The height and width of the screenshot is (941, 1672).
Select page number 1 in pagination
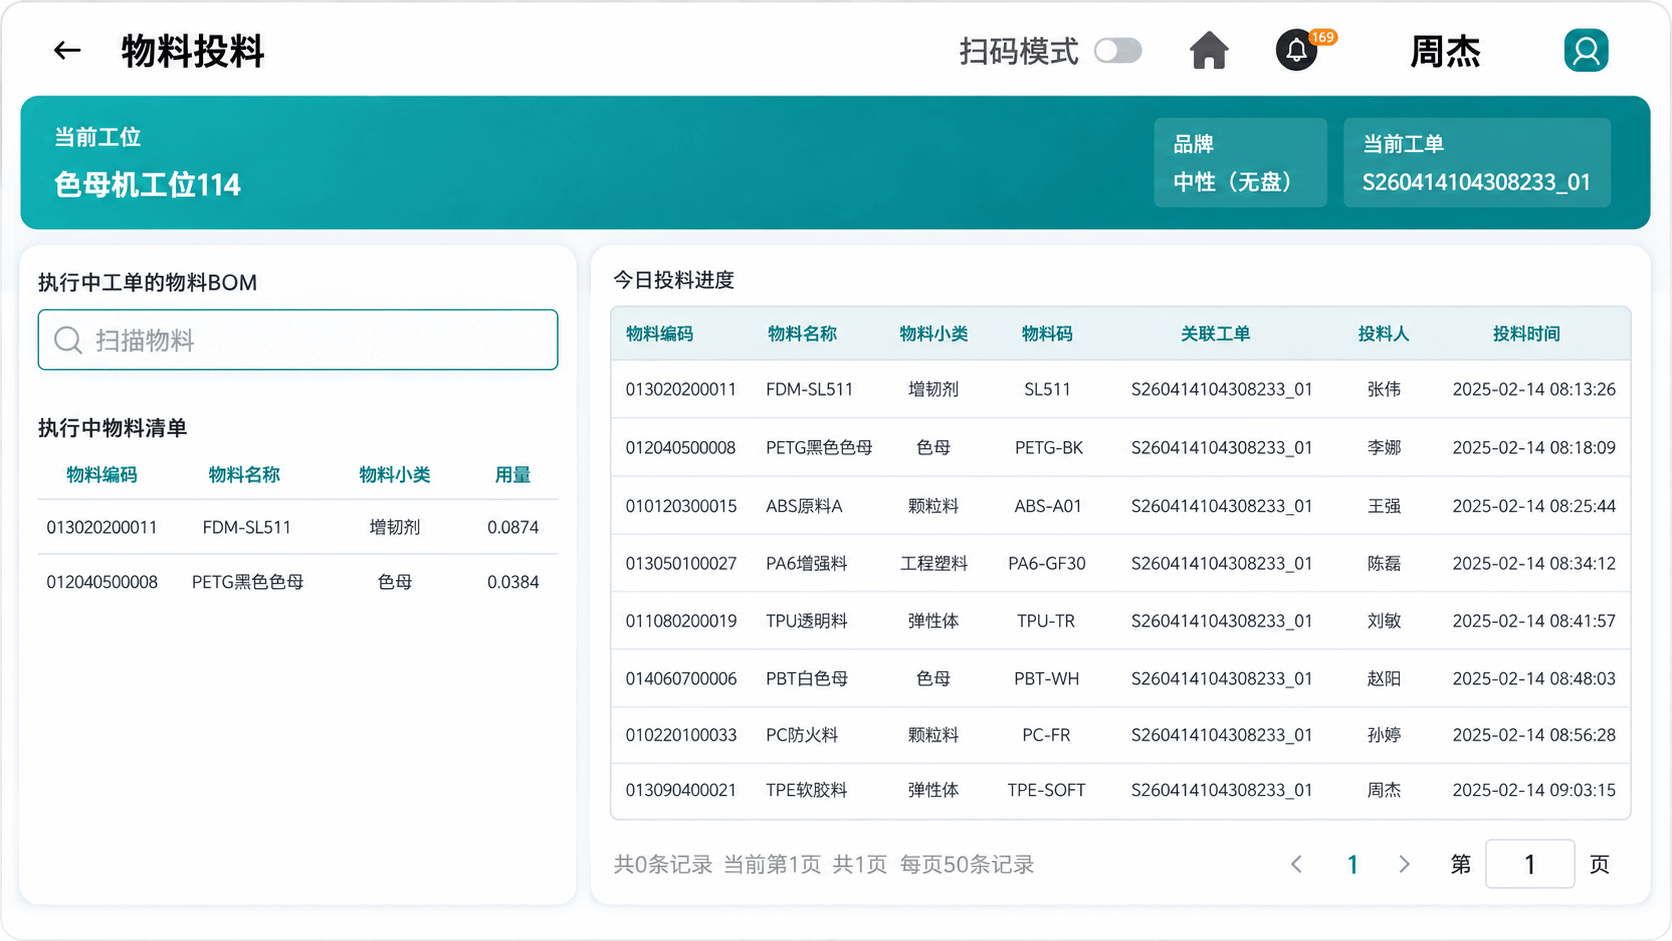click(x=1352, y=864)
